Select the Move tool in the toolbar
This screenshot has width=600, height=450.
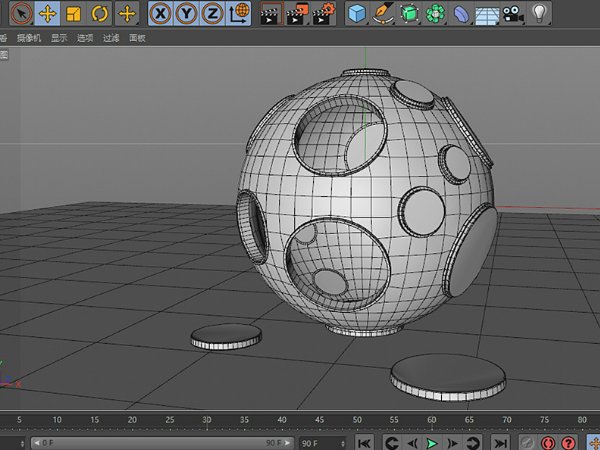47,14
